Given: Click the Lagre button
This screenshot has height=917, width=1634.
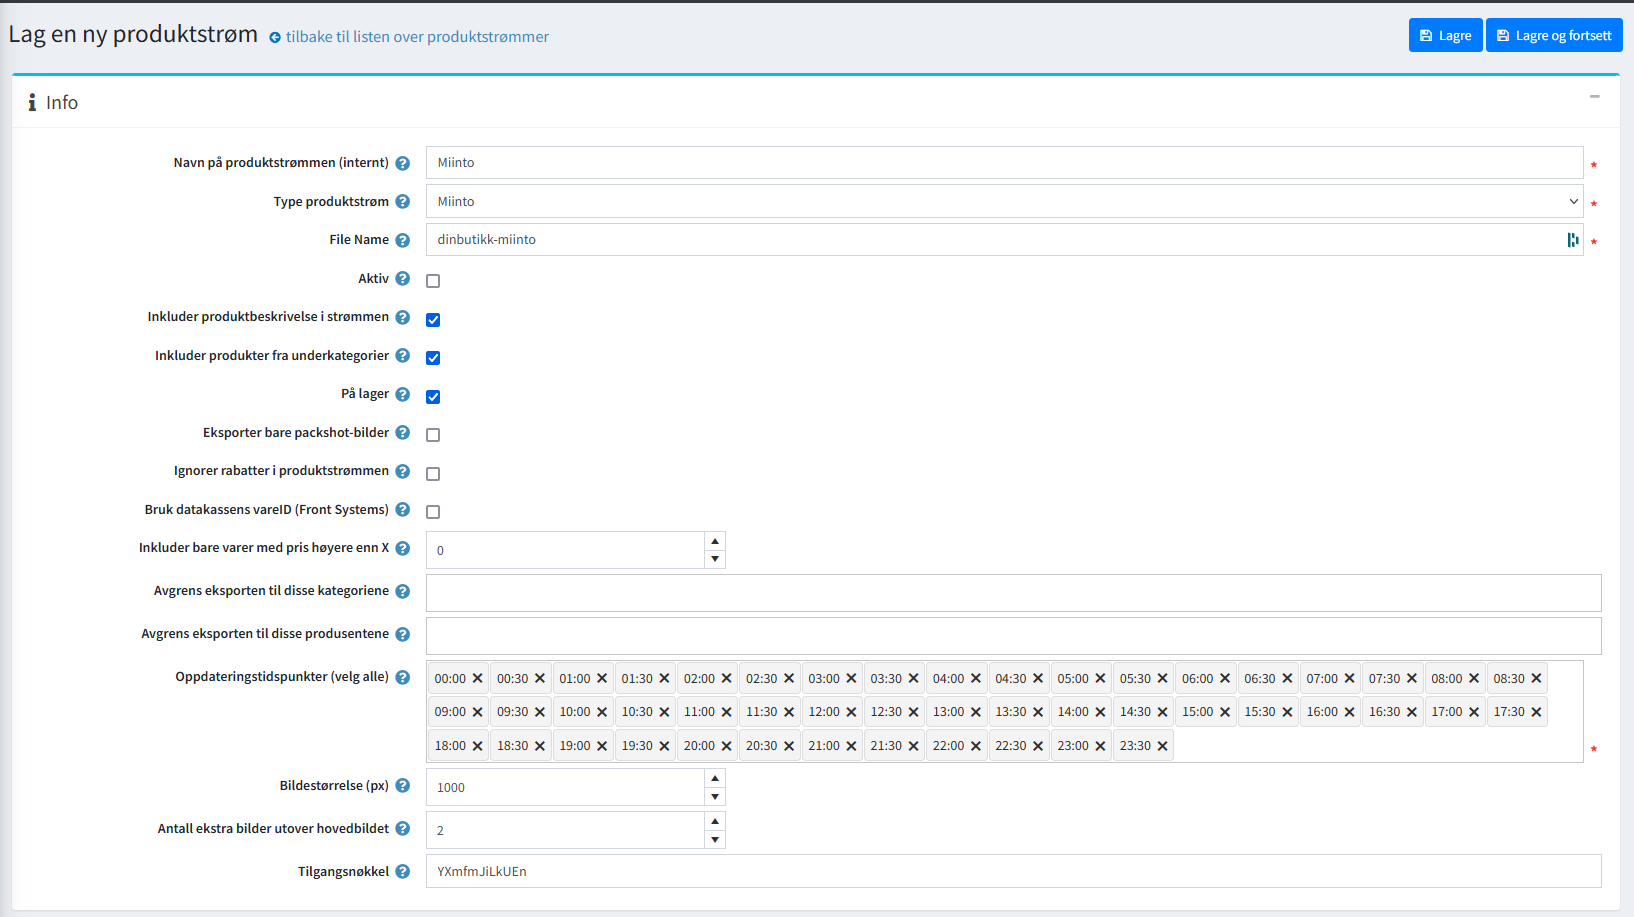Looking at the screenshot, I should (x=1445, y=35).
